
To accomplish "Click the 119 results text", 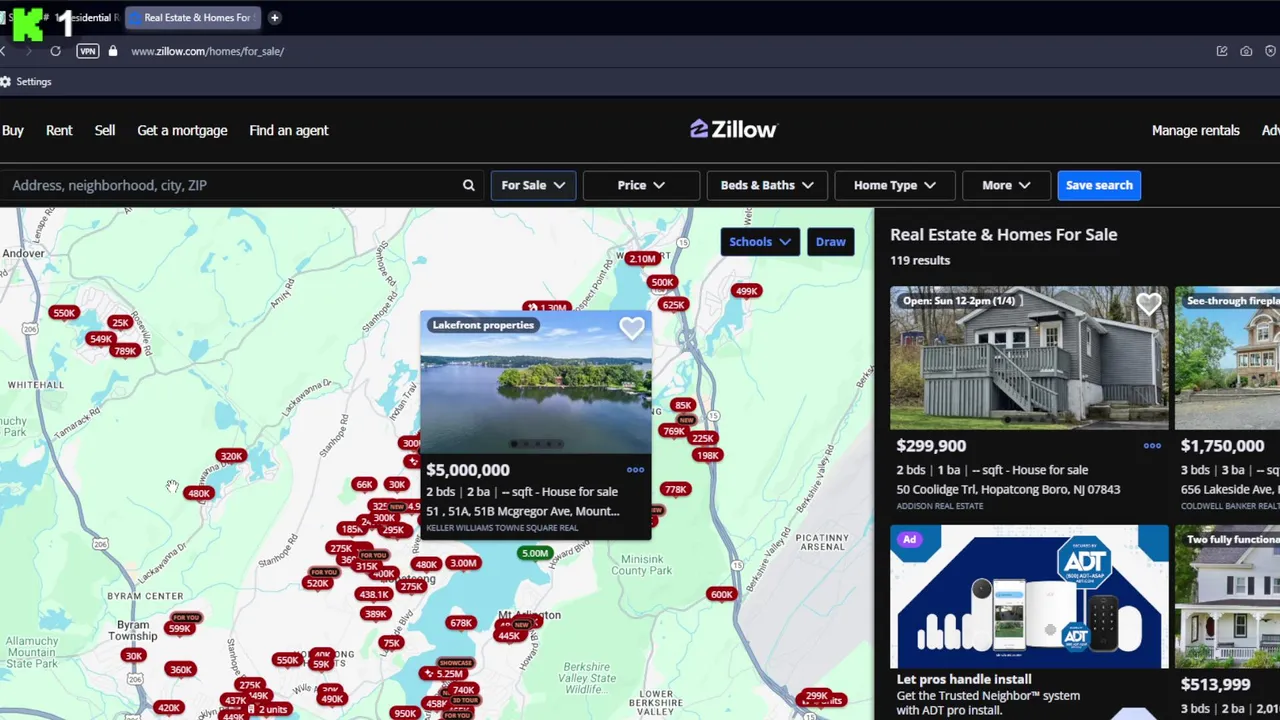I will click(920, 260).
